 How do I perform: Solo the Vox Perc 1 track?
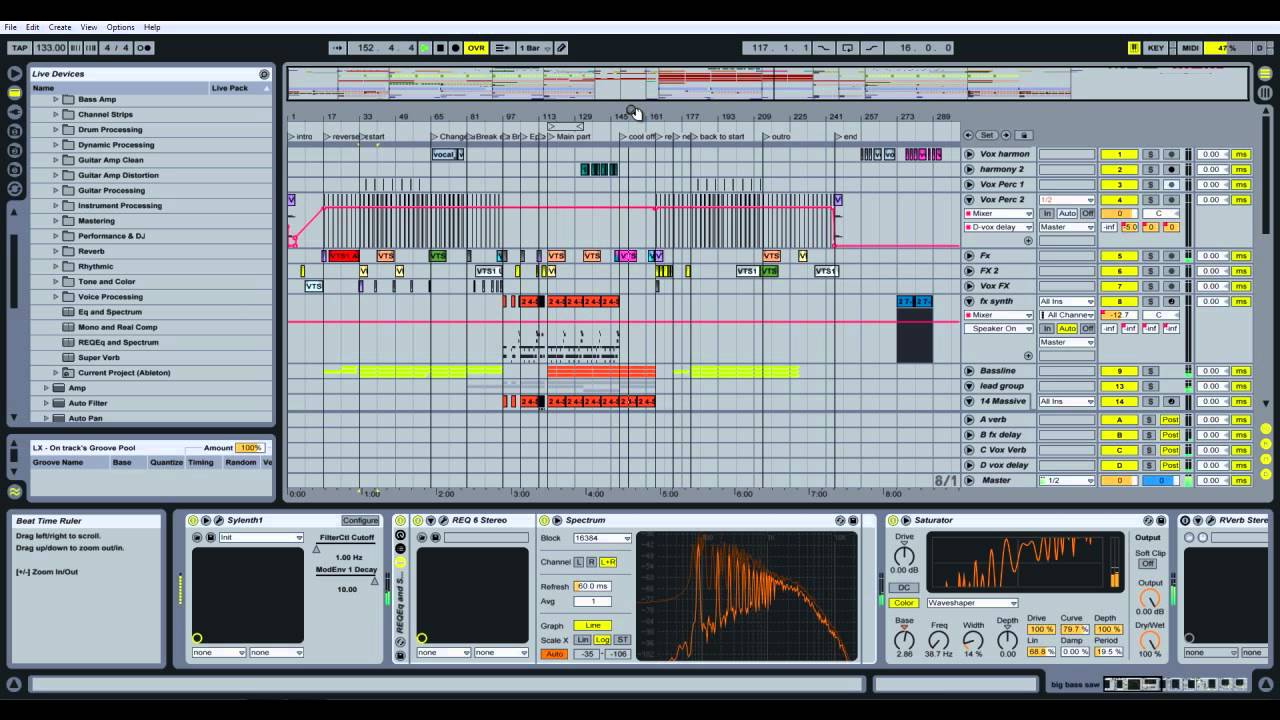coord(1150,185)
